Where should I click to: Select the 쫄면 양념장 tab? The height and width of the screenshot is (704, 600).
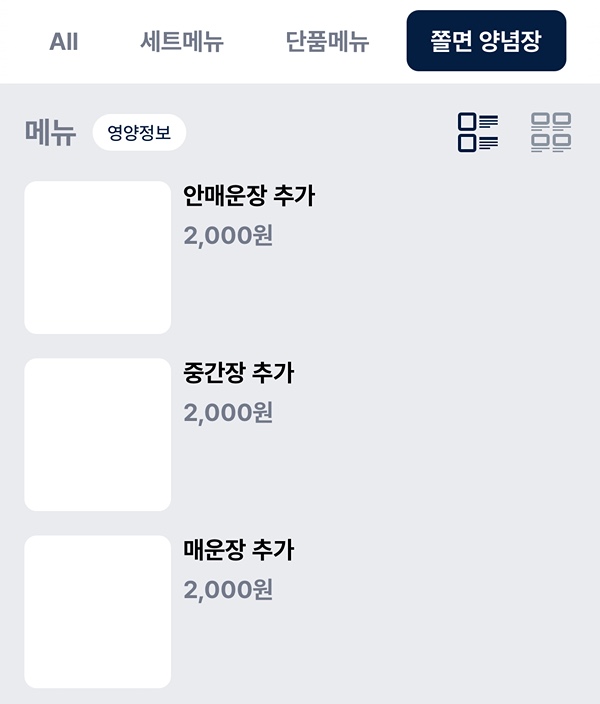pyautogui.click(x=486, y=42)
